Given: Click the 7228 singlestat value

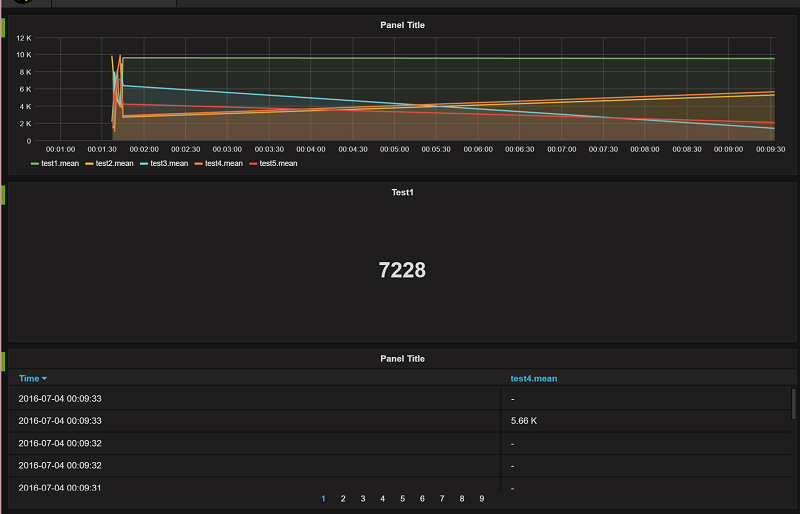Looking at the screenshot, I should (x=402, y=270).
